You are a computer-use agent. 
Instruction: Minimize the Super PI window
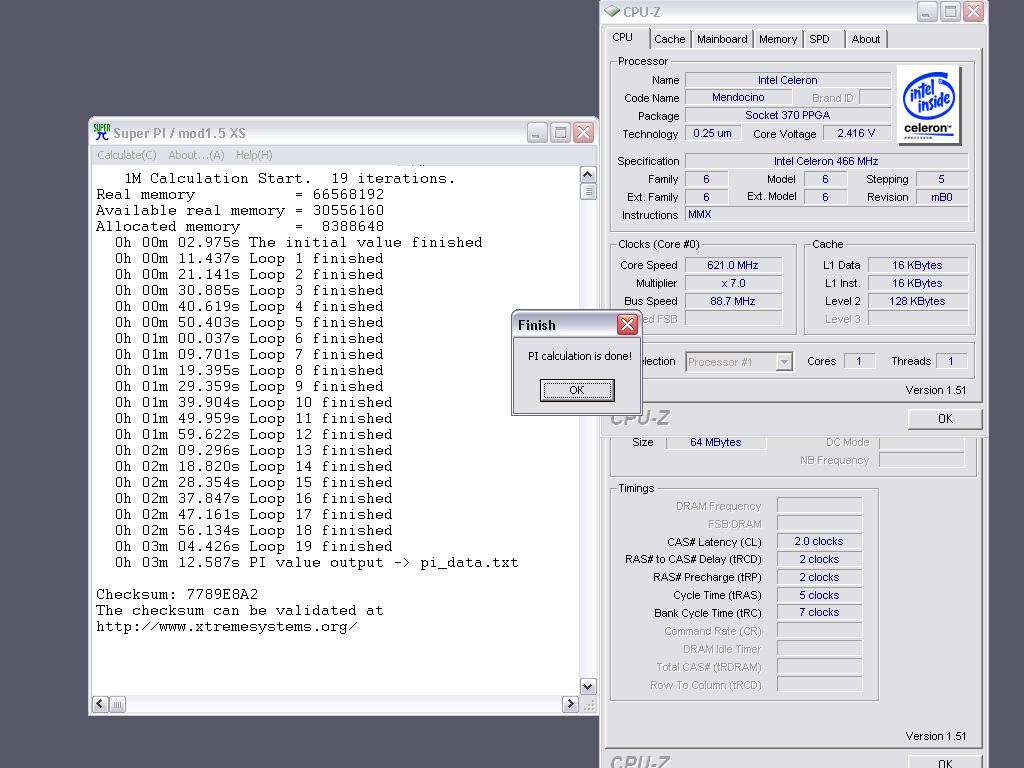537,133
